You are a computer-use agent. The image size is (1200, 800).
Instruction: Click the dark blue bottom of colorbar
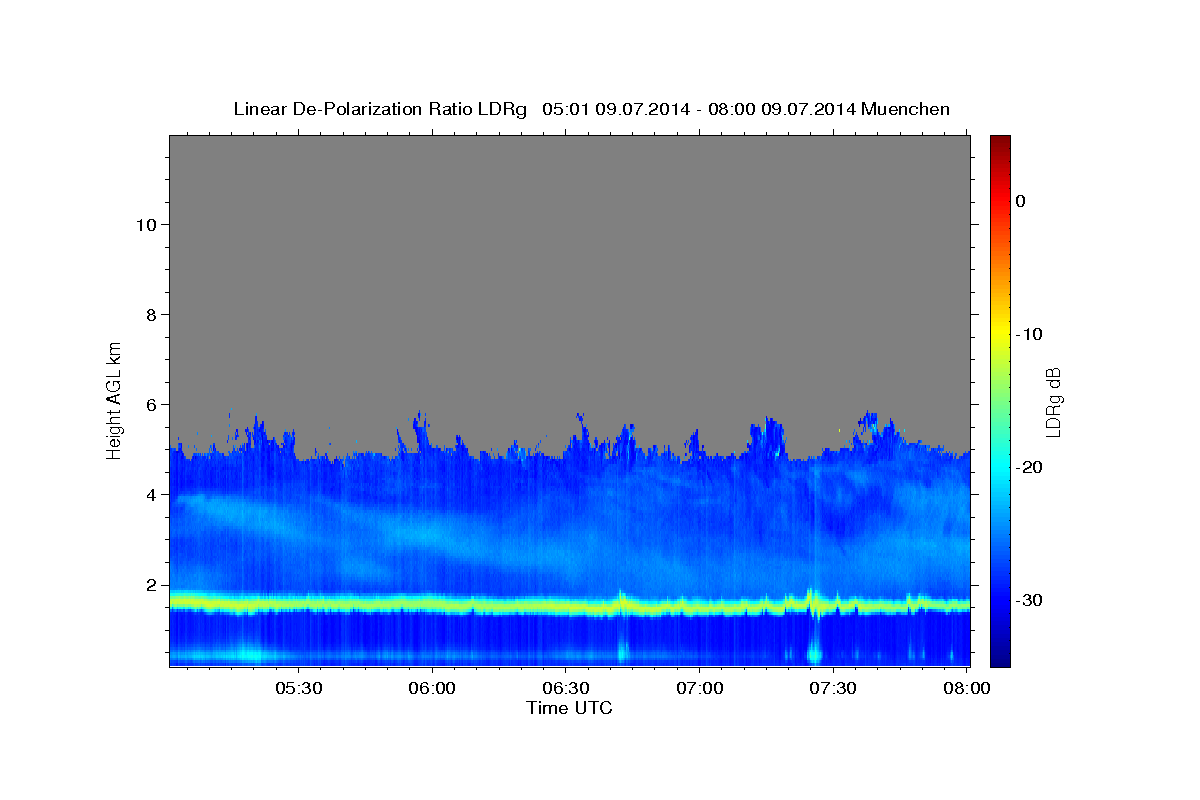(1000, 650)
